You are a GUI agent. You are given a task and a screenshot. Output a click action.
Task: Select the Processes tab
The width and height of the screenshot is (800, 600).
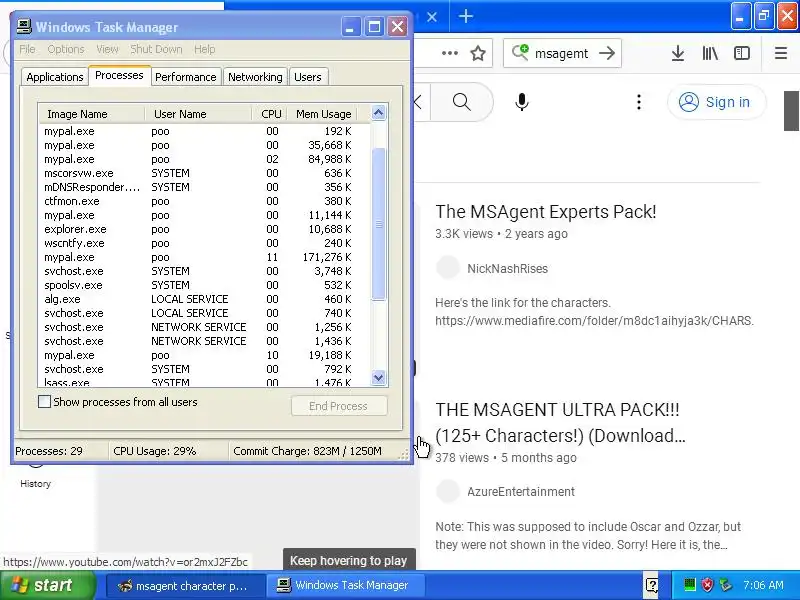(x=119, y=76)
